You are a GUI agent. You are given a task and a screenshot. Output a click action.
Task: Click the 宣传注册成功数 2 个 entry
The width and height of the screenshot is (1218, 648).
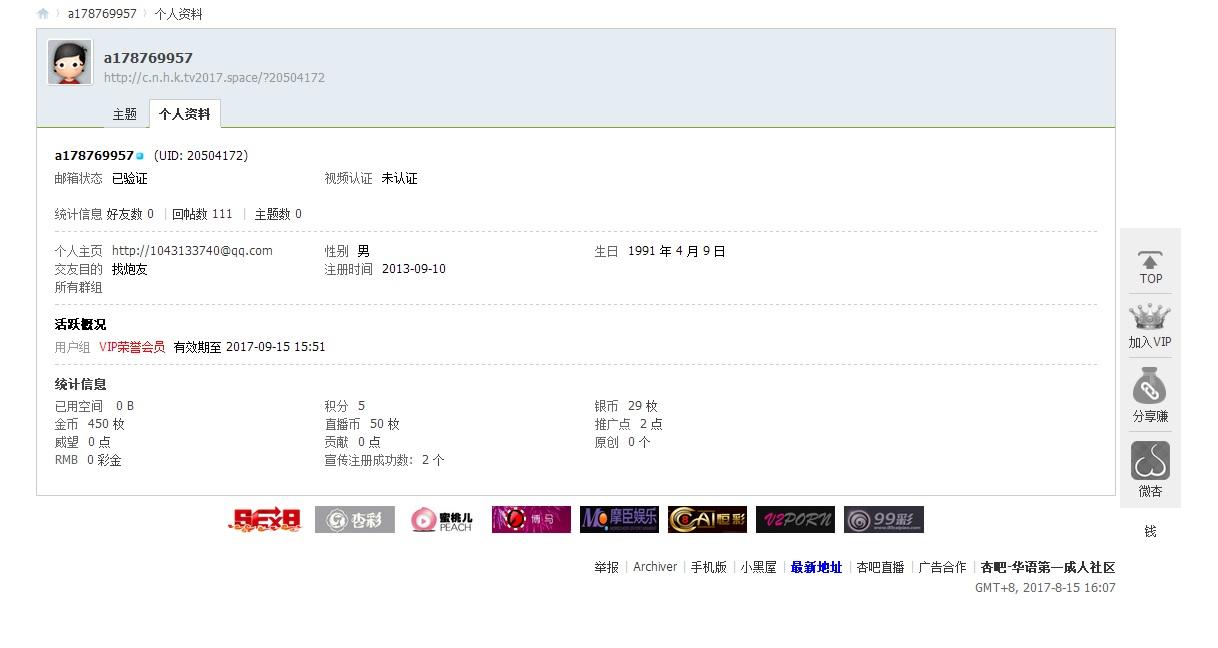[385, 460]
